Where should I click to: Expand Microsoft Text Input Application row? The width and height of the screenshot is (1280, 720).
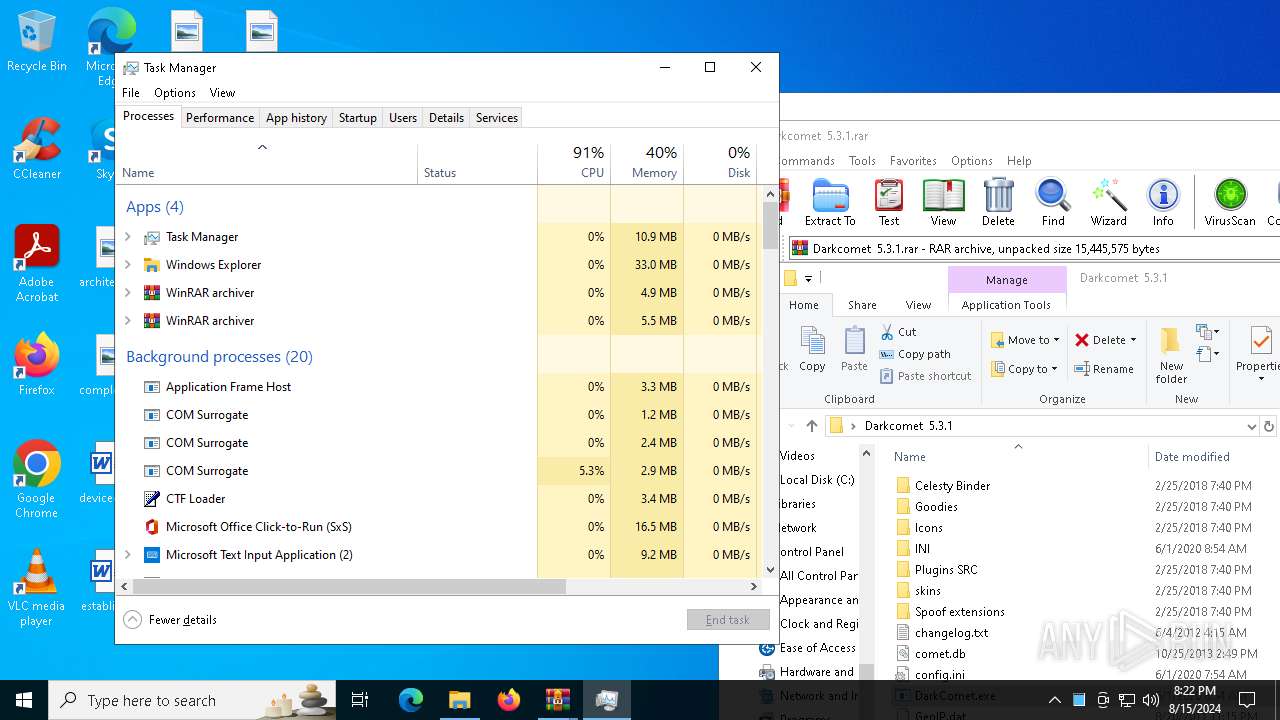pos(128,555)
